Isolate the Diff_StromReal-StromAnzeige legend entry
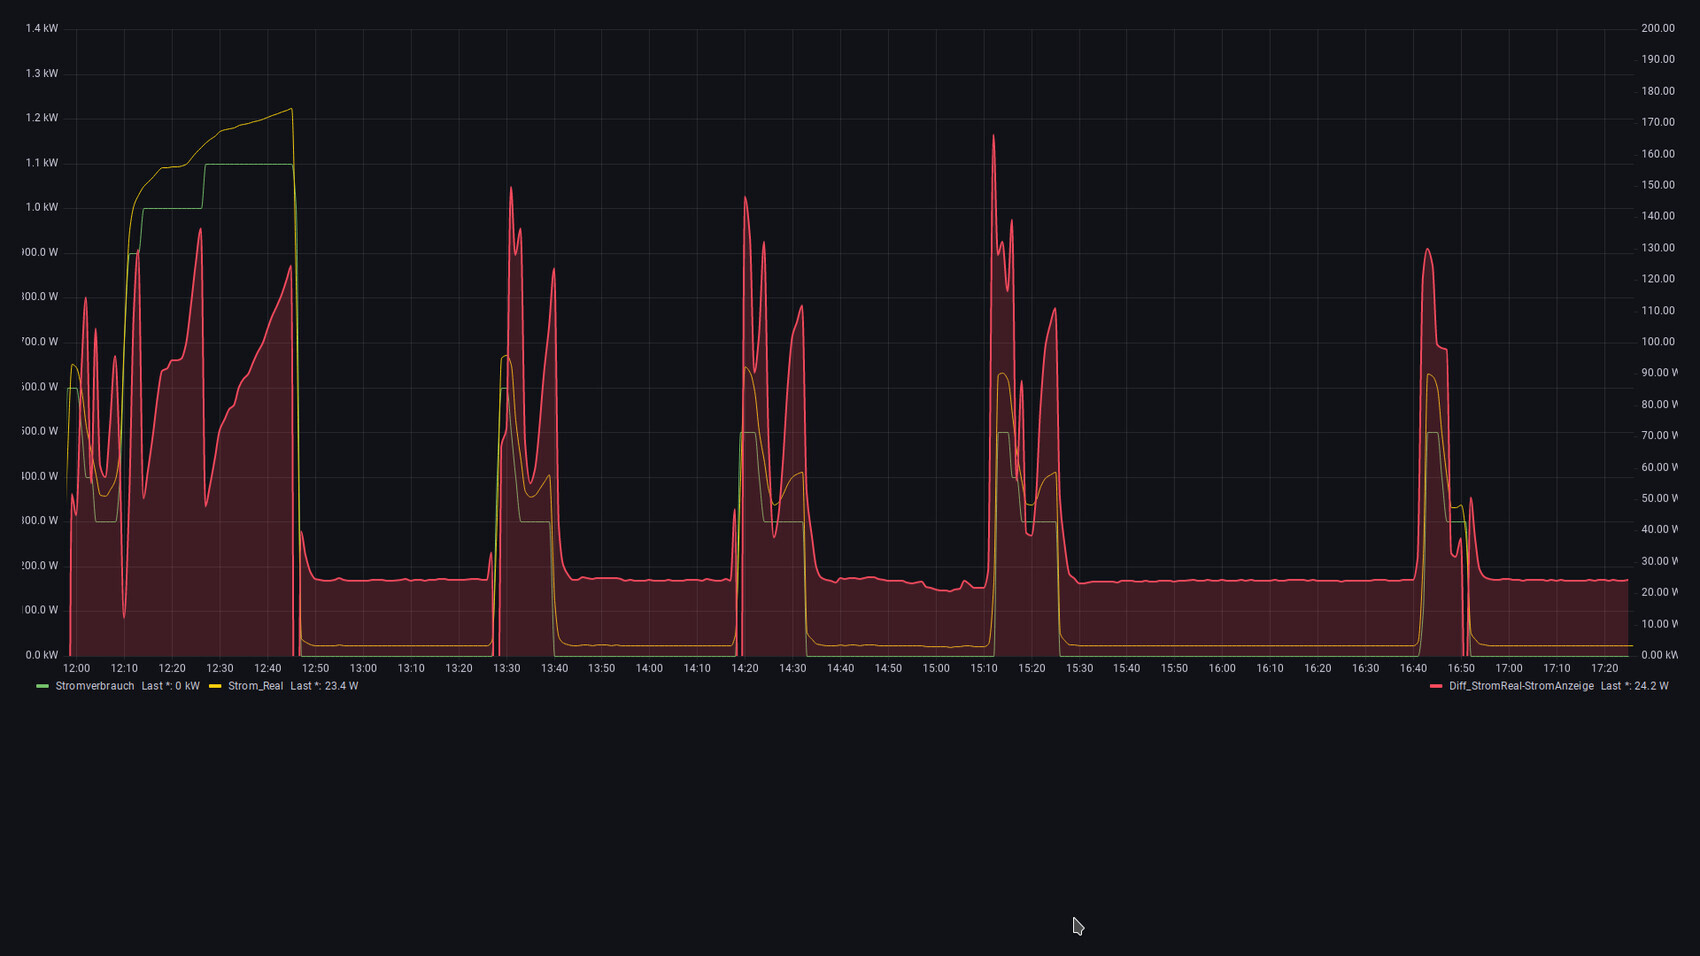Image resolution: width=1700 pixels, height=956 pixels. pyautogui.click(x=1520, y=686)
